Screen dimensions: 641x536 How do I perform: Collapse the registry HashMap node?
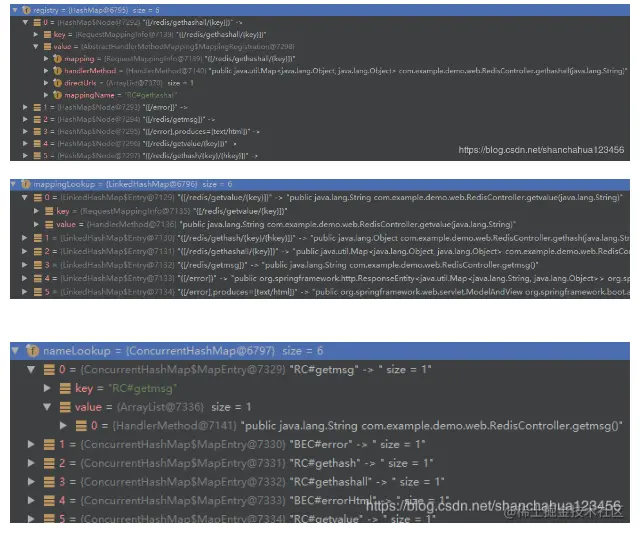point(15,10)
